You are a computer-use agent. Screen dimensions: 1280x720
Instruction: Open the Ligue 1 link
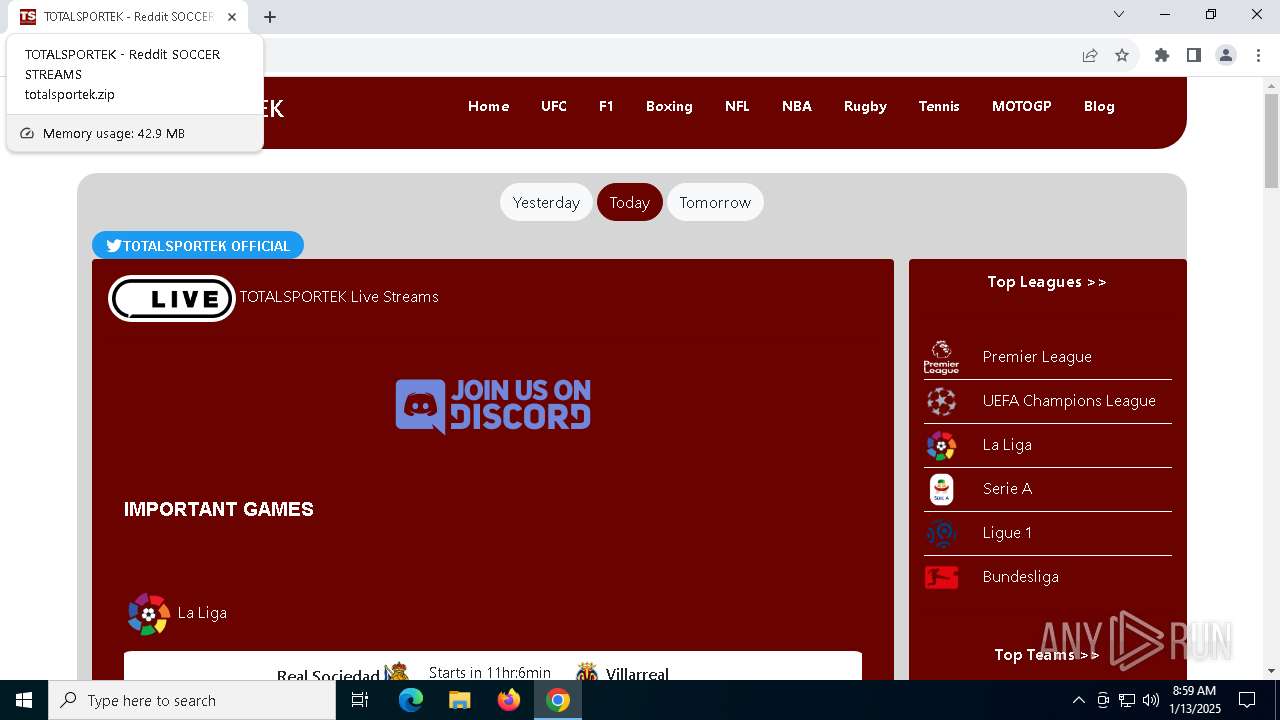tap(1007, 533)
